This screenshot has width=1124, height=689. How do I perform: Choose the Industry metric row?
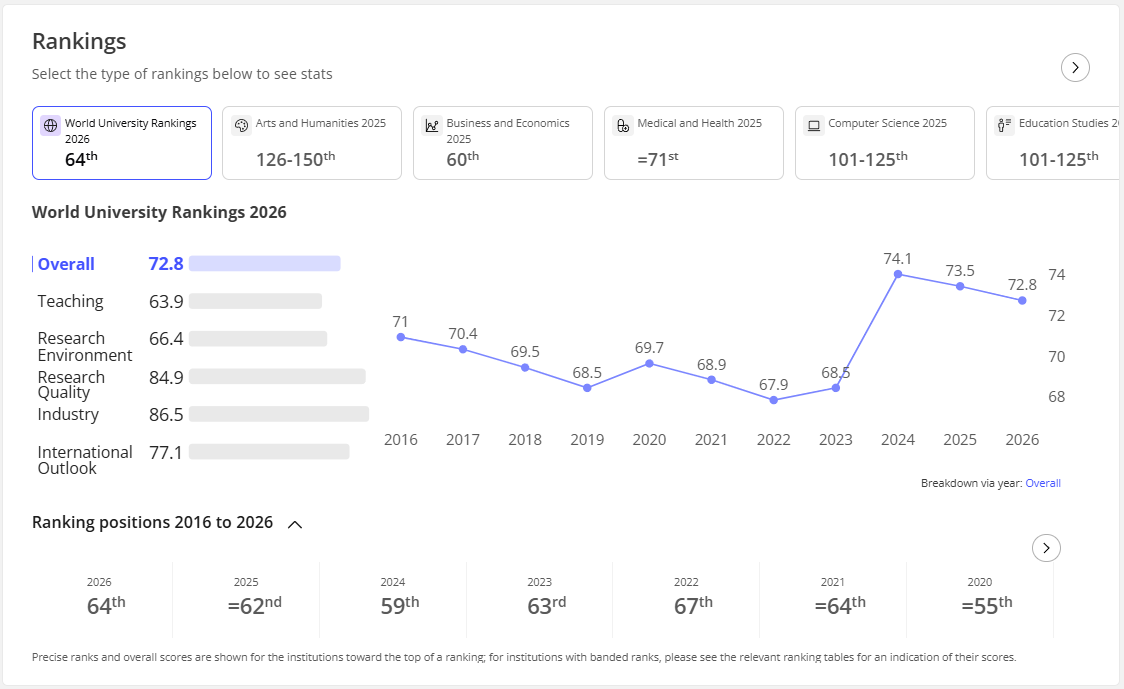pos(203,414)
